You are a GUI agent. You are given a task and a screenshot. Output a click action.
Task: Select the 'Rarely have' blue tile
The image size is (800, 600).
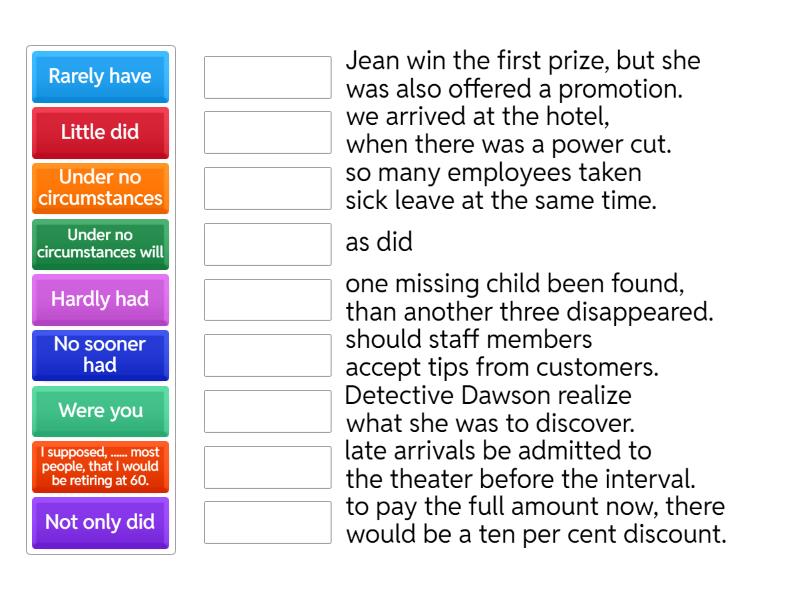tap(100, 77)
